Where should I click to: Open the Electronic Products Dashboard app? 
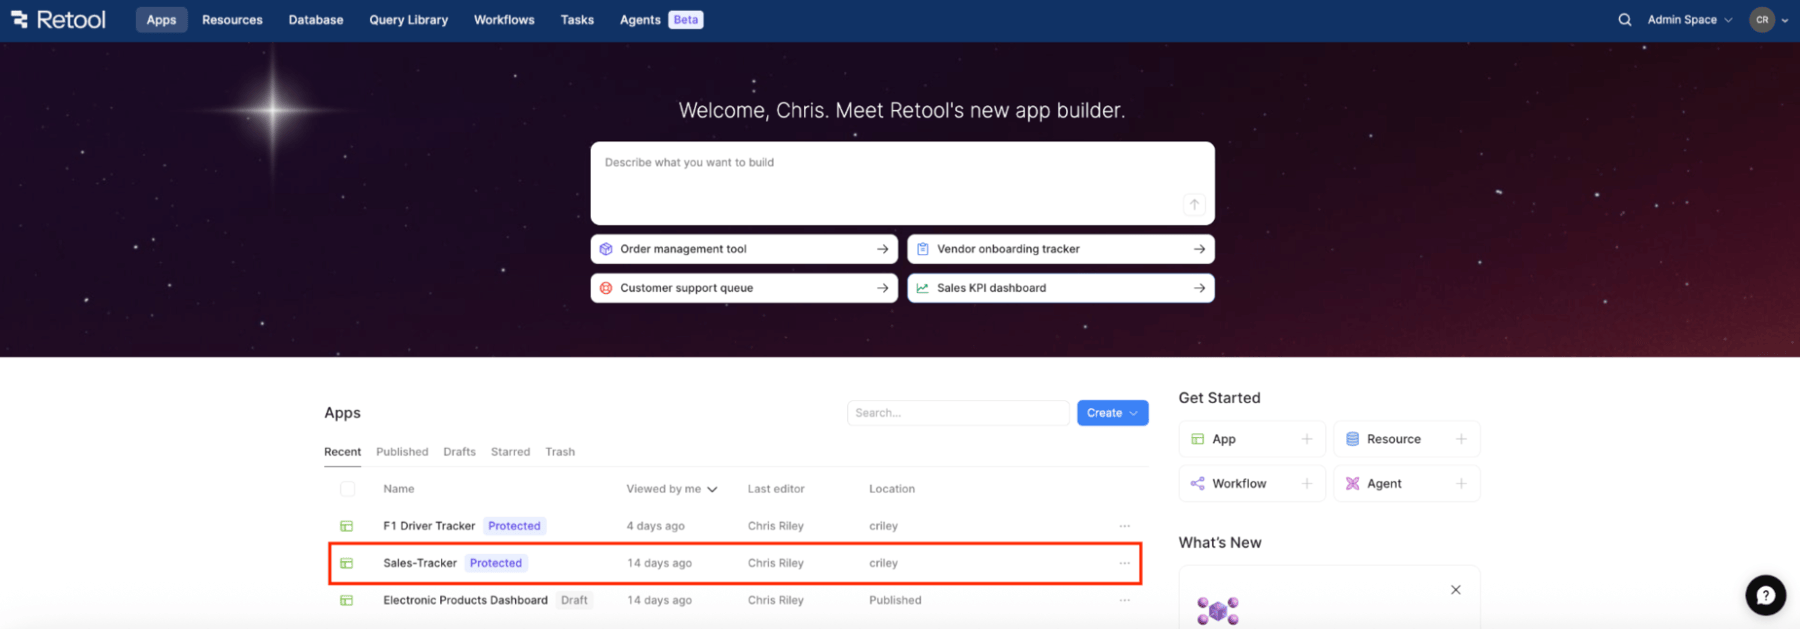pos(465,600)
